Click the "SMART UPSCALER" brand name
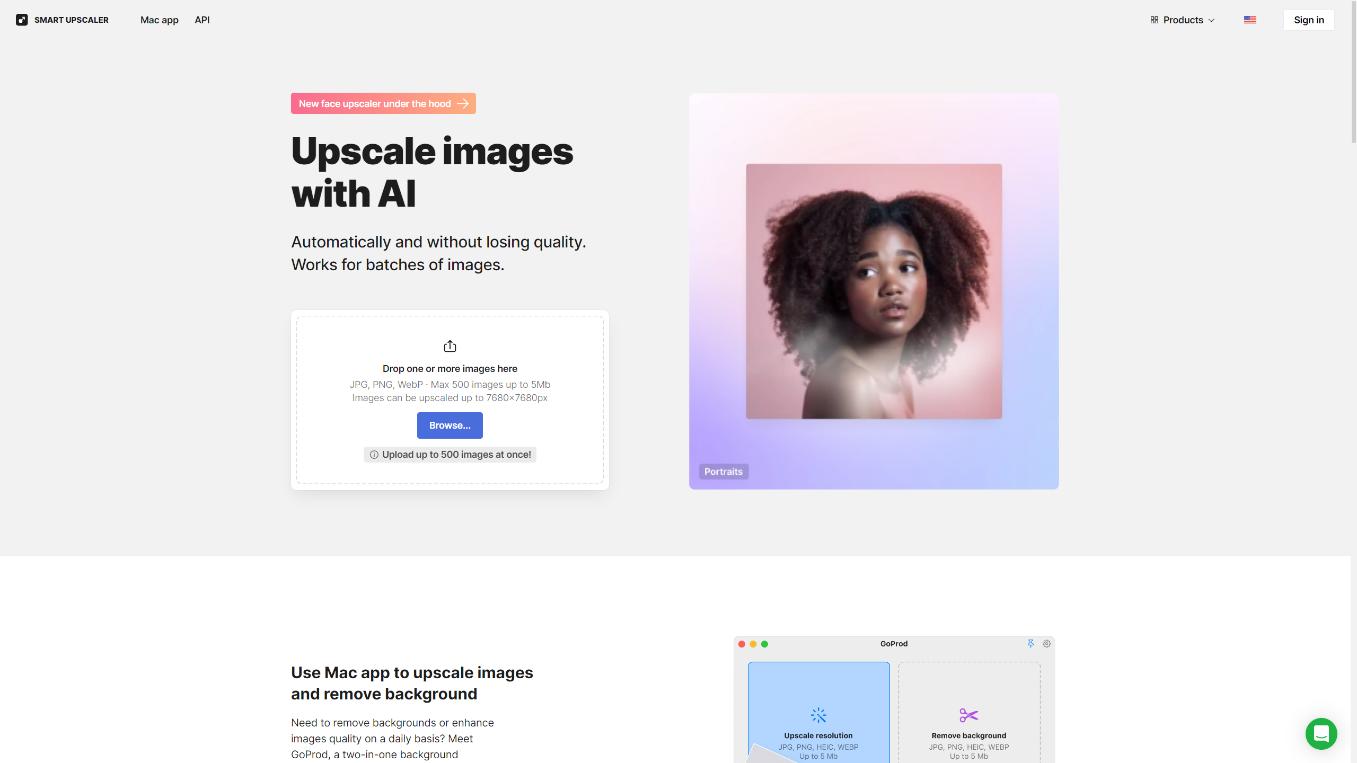 point(71,20)
